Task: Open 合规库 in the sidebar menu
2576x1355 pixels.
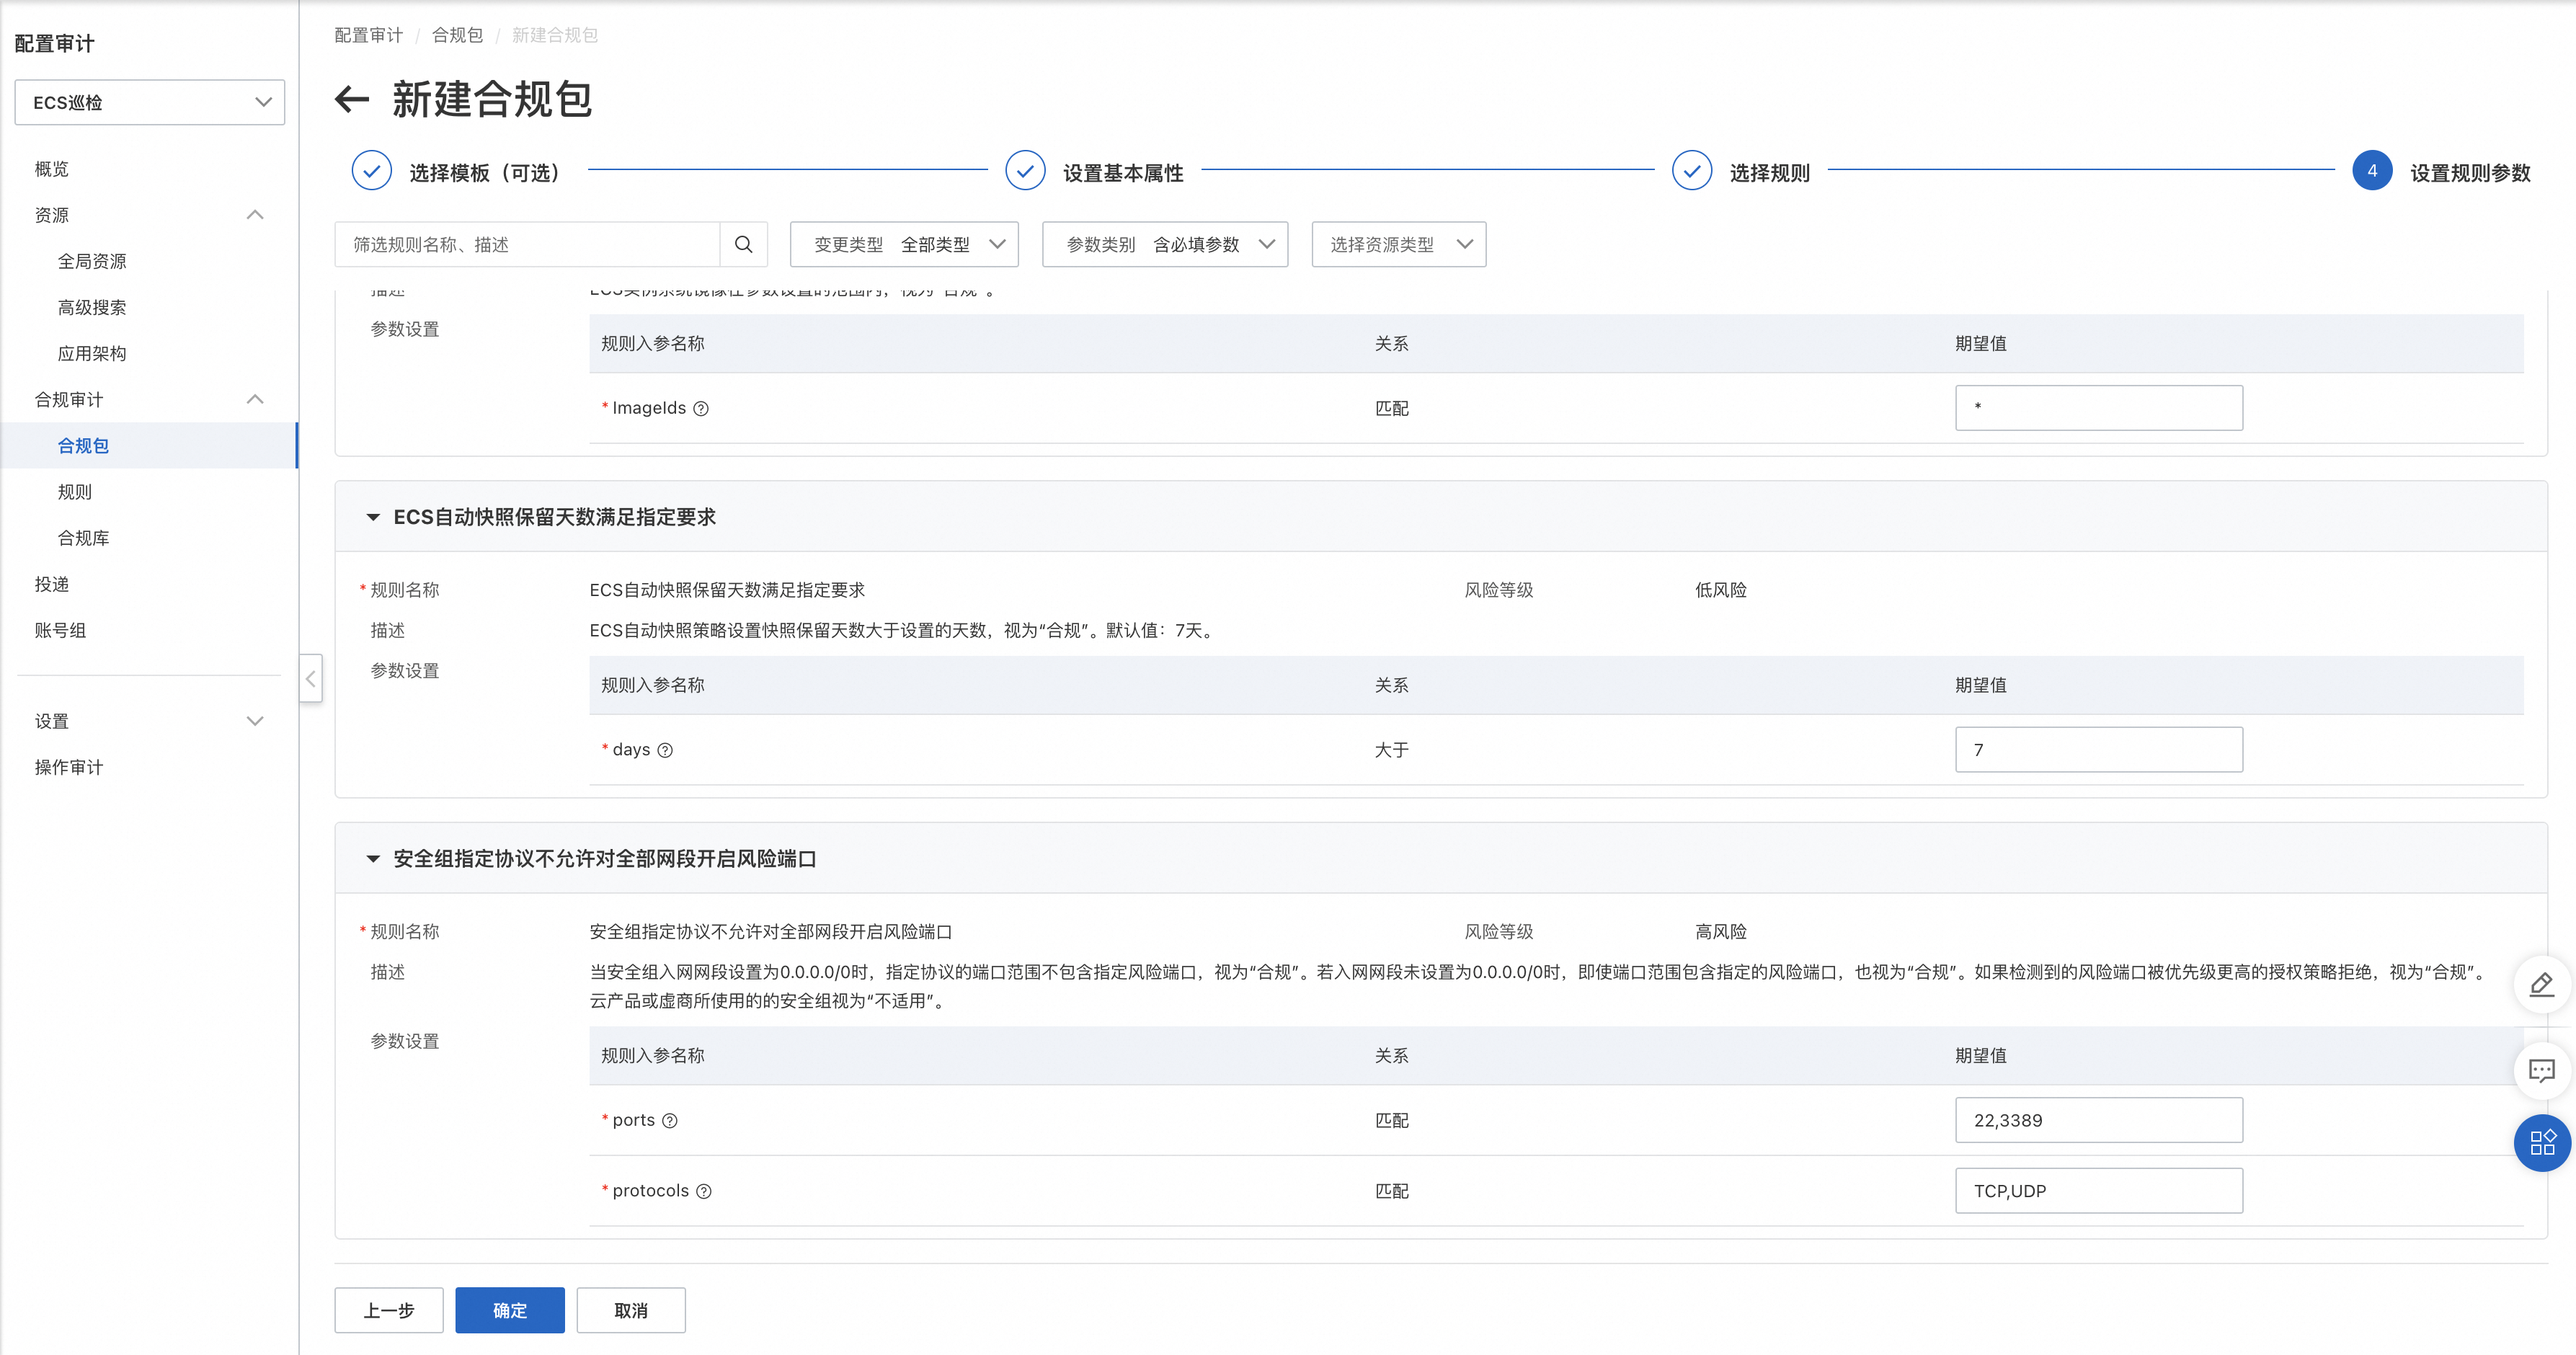Action: pos(83,538)
